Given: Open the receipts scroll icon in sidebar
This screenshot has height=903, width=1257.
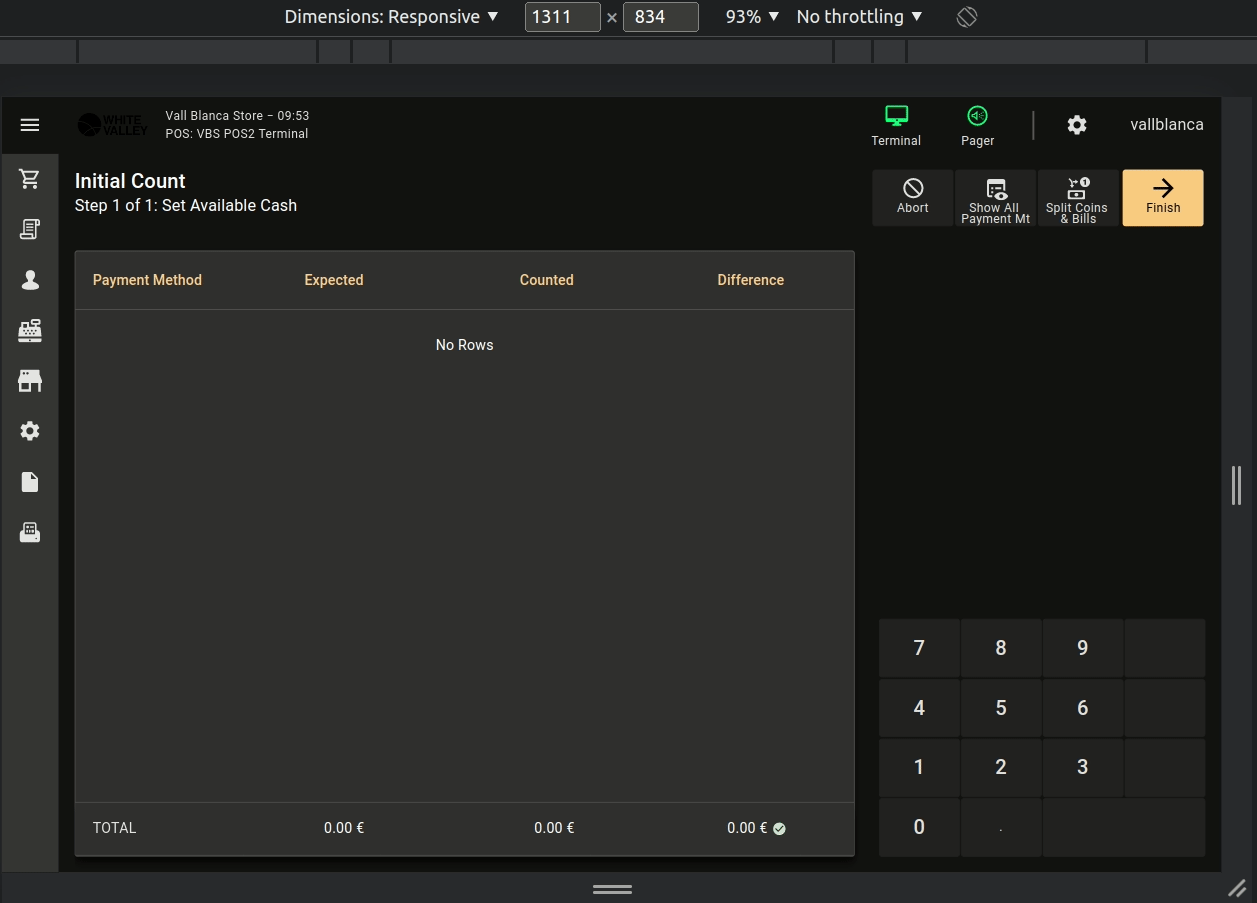Looking at the screenshot, I should coord(30,229).
